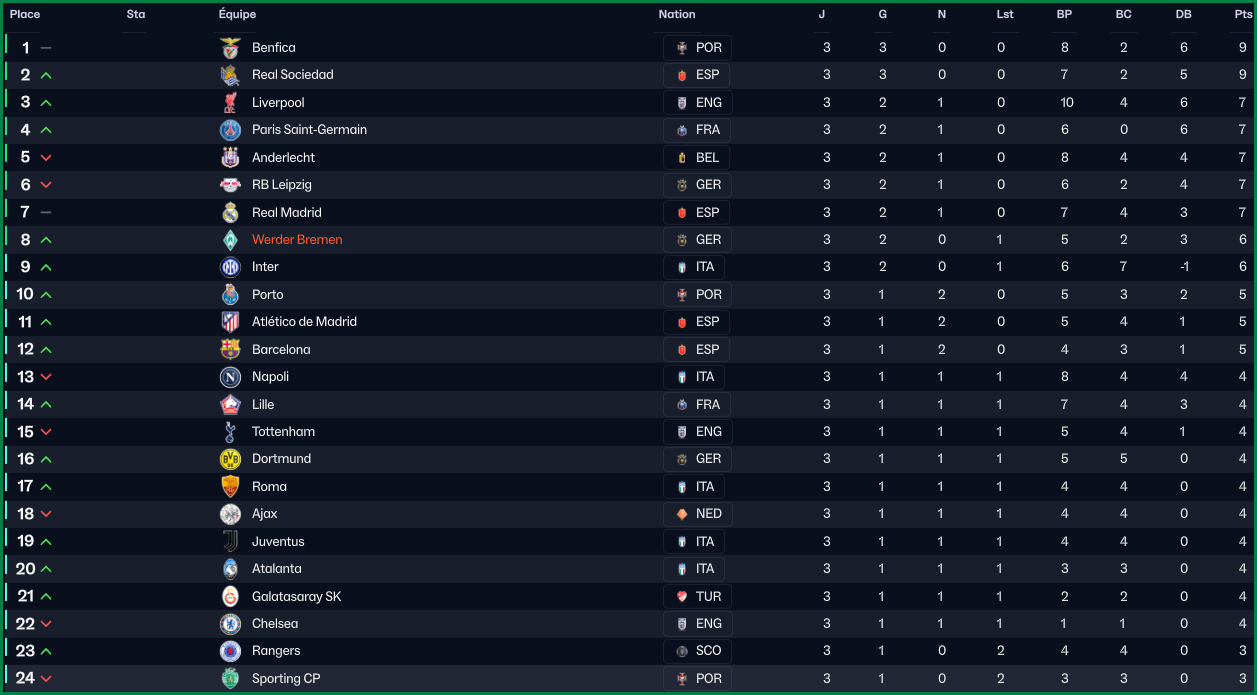This screenshot has height=695, width=1257.
Task: Click the Liverpool club badge
Action: click(x=230, y=103)
